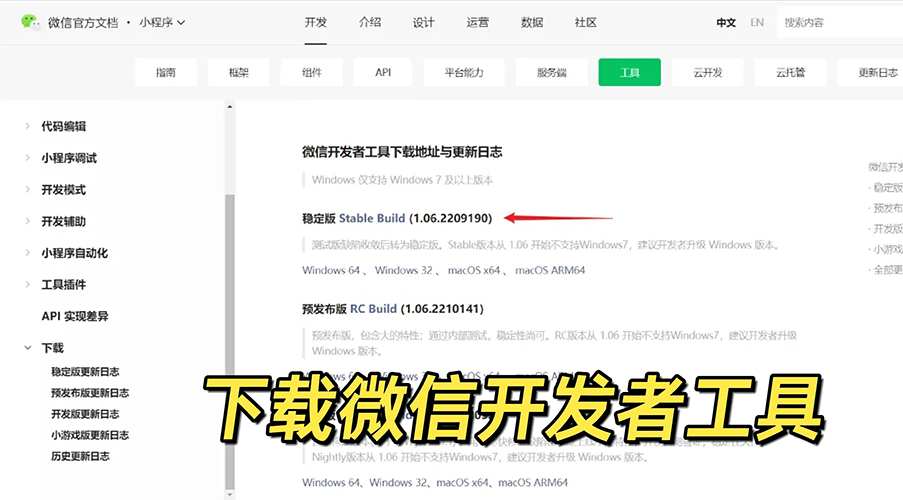
Task: Expand the 开发模式 chevron in the sidebar
Action: click(x=27, y=189)
